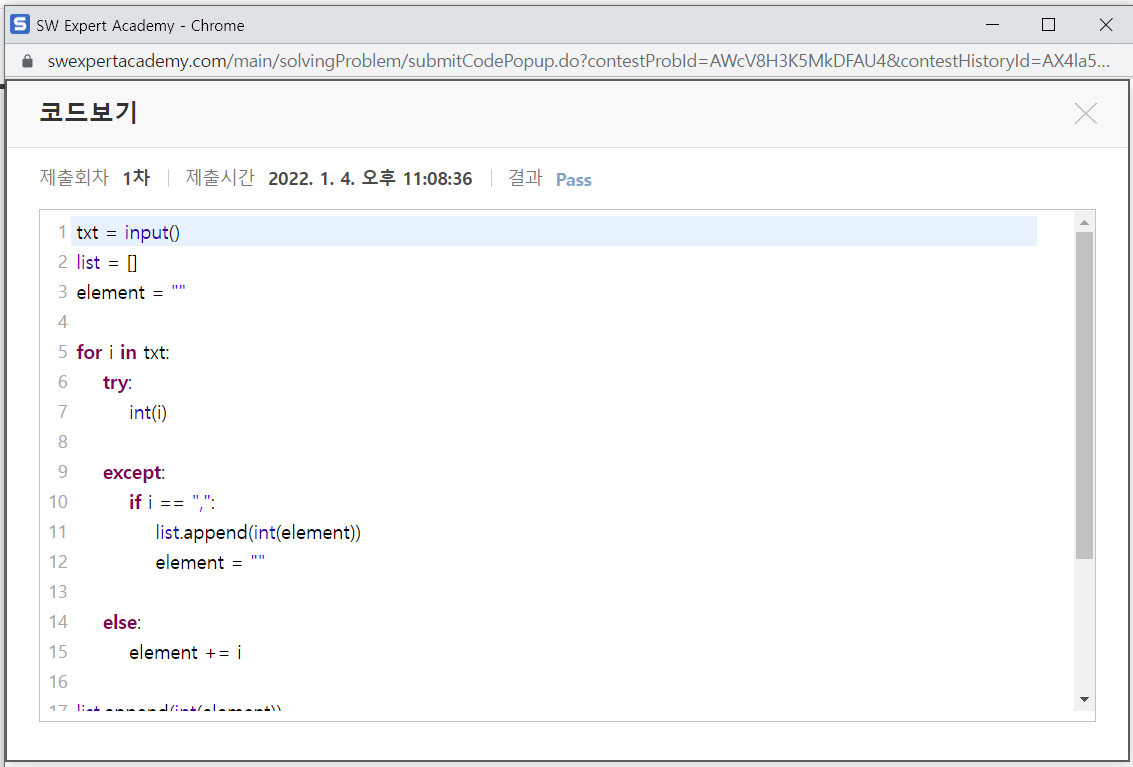This screenshot has width=1133, height=767.
Task: Click code line 'if i == ",":'
Action: (172, 502)
